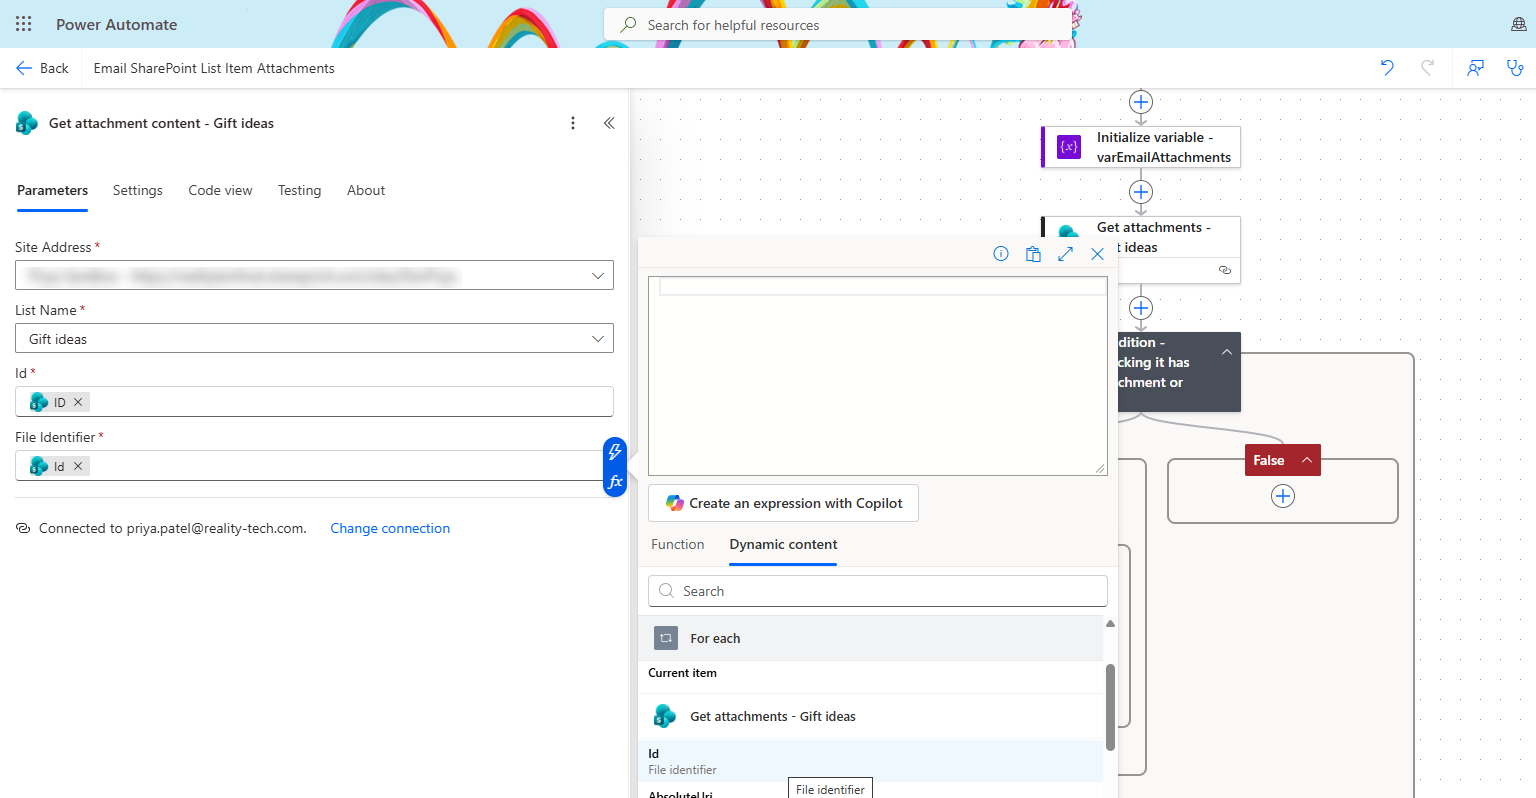This screenshot has height=798, width=1536.
Task: Close the expression editor popup
Action: [x=1097, y=254]
